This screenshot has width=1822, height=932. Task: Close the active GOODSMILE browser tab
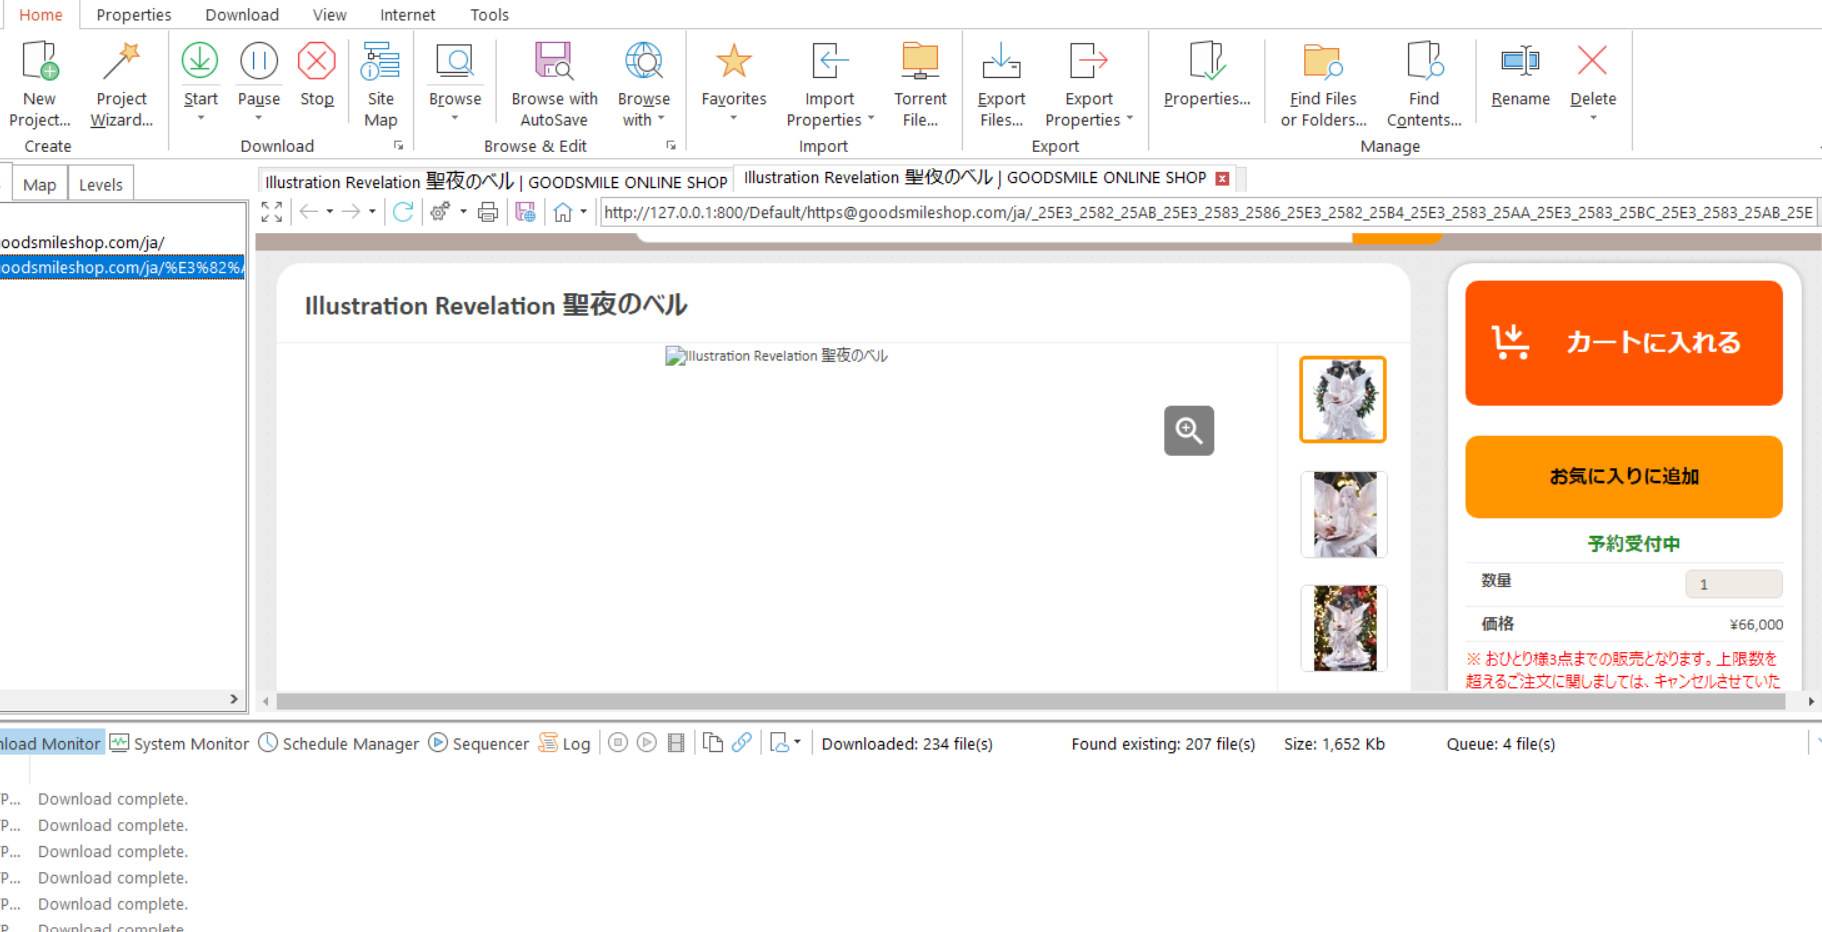click(x=1222, y=178)
